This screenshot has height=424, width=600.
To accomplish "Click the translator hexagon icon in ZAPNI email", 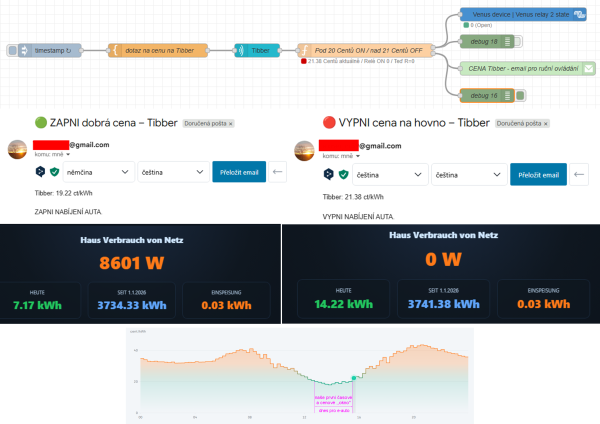I will [40, 171].
